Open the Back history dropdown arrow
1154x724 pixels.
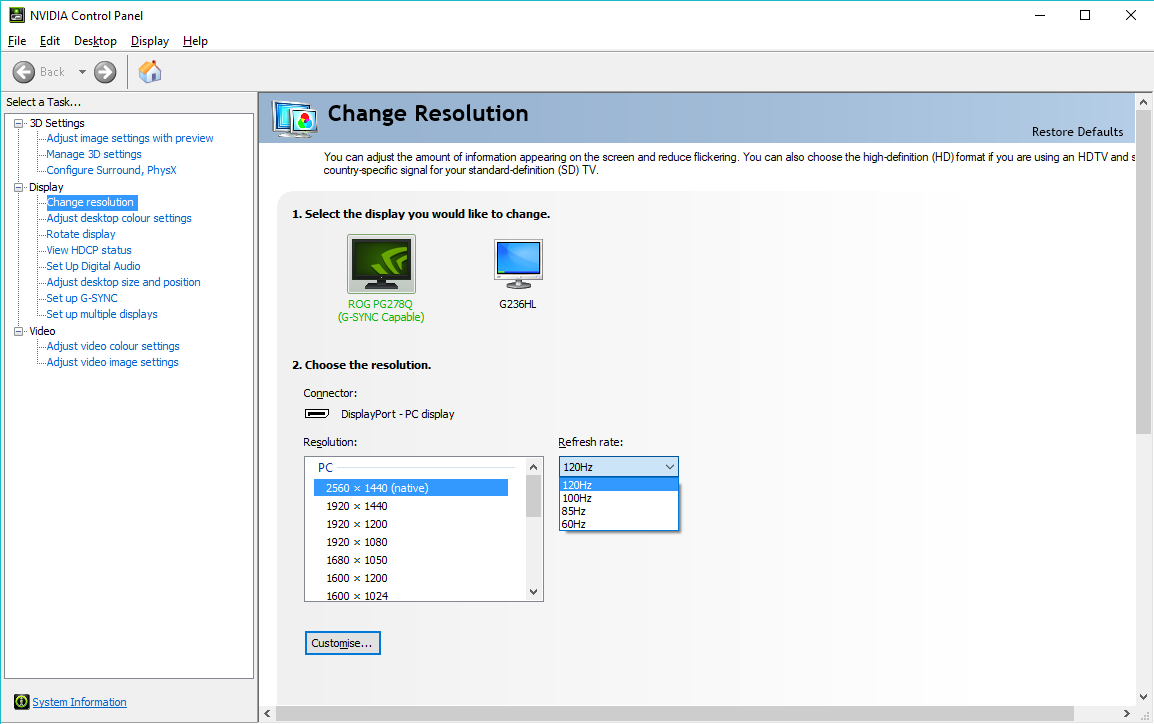(x=82, y=71)
